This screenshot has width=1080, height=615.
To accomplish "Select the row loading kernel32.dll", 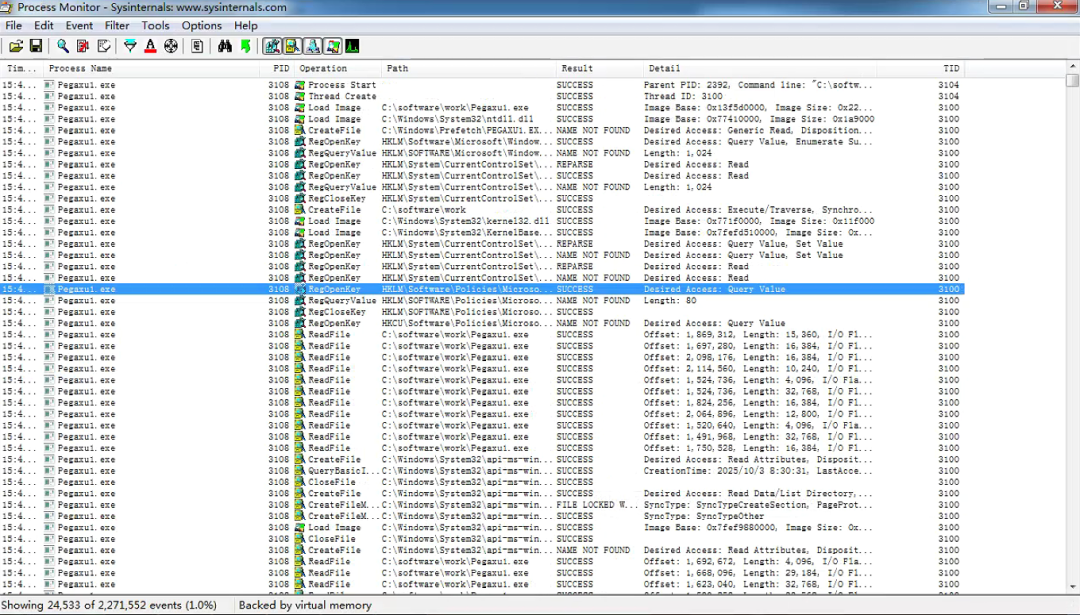I will pos(482,221).
